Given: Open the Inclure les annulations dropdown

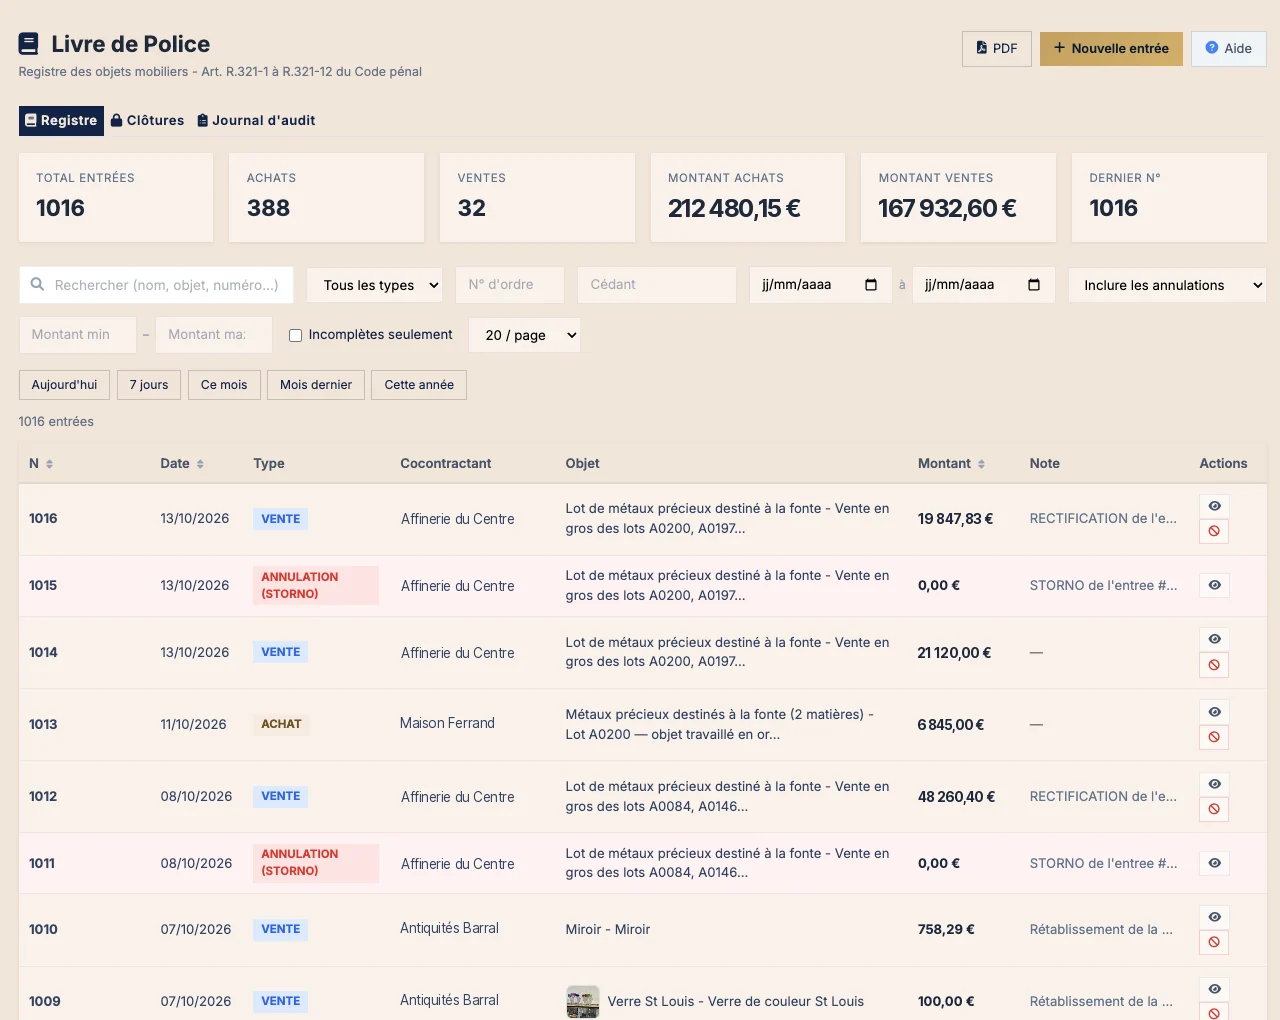Looking at the screenshot, I should tap(1167, 285).
